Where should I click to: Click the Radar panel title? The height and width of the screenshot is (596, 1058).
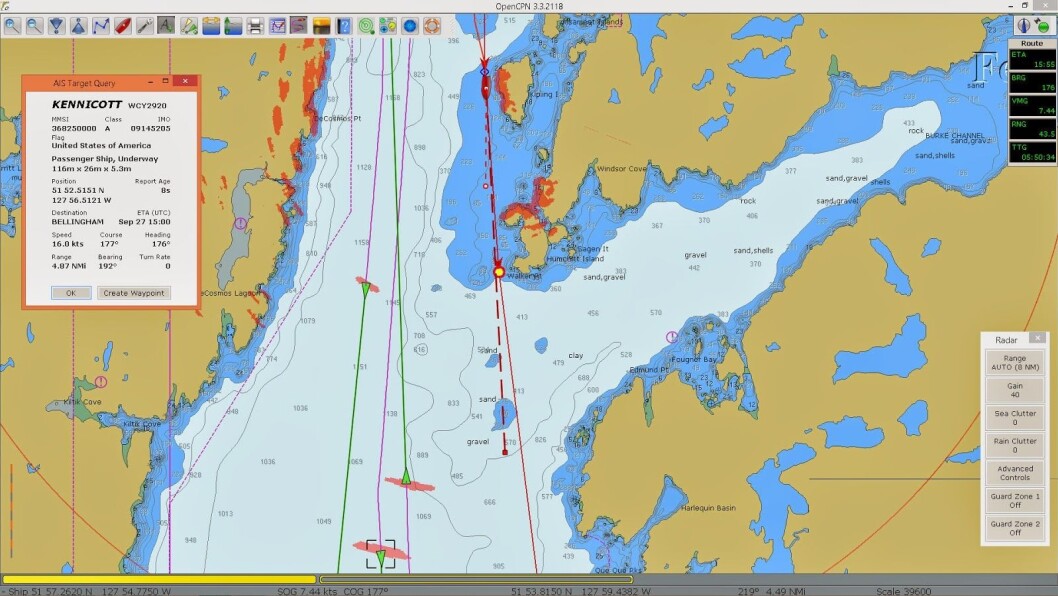(1006, 340)
